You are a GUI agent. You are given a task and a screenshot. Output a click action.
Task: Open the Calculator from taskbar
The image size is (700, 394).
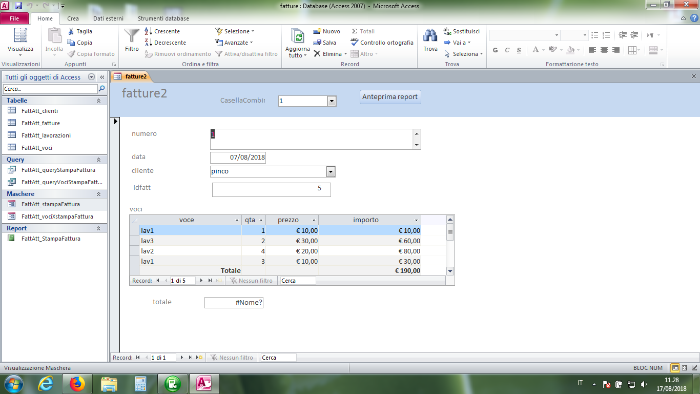[x=141, y=384]
